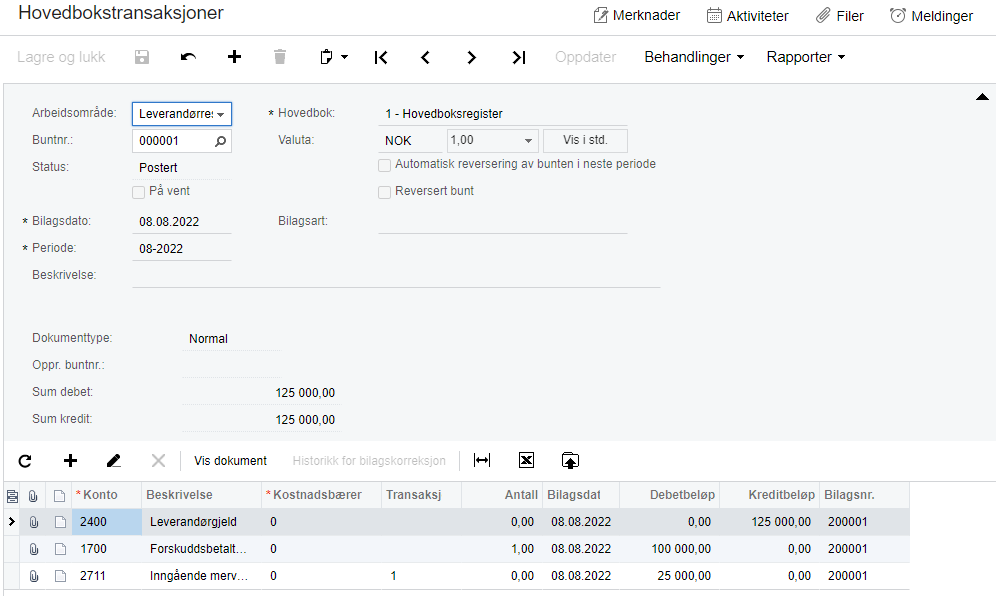Click Vis dokument
Screen dimensions: 996x596
click(231, 461)
